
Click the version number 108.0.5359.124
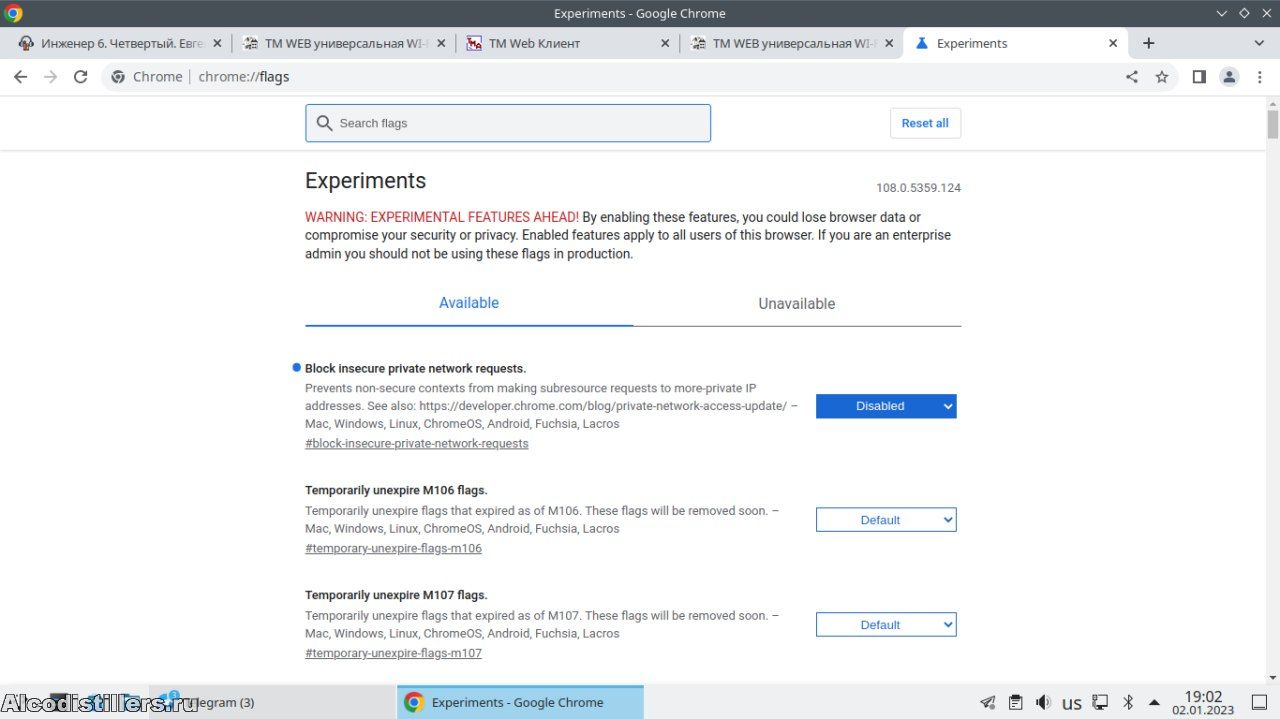coord(918,188)
